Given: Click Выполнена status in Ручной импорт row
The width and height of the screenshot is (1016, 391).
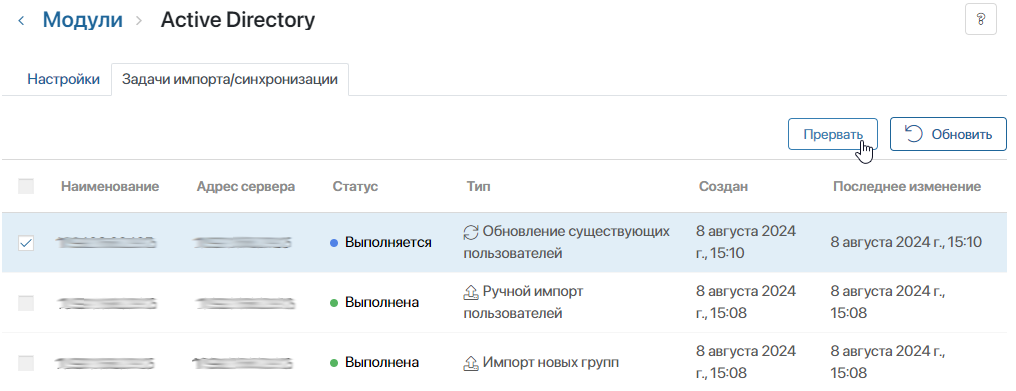Looking at the screenshot, I should tap(382, 303).
